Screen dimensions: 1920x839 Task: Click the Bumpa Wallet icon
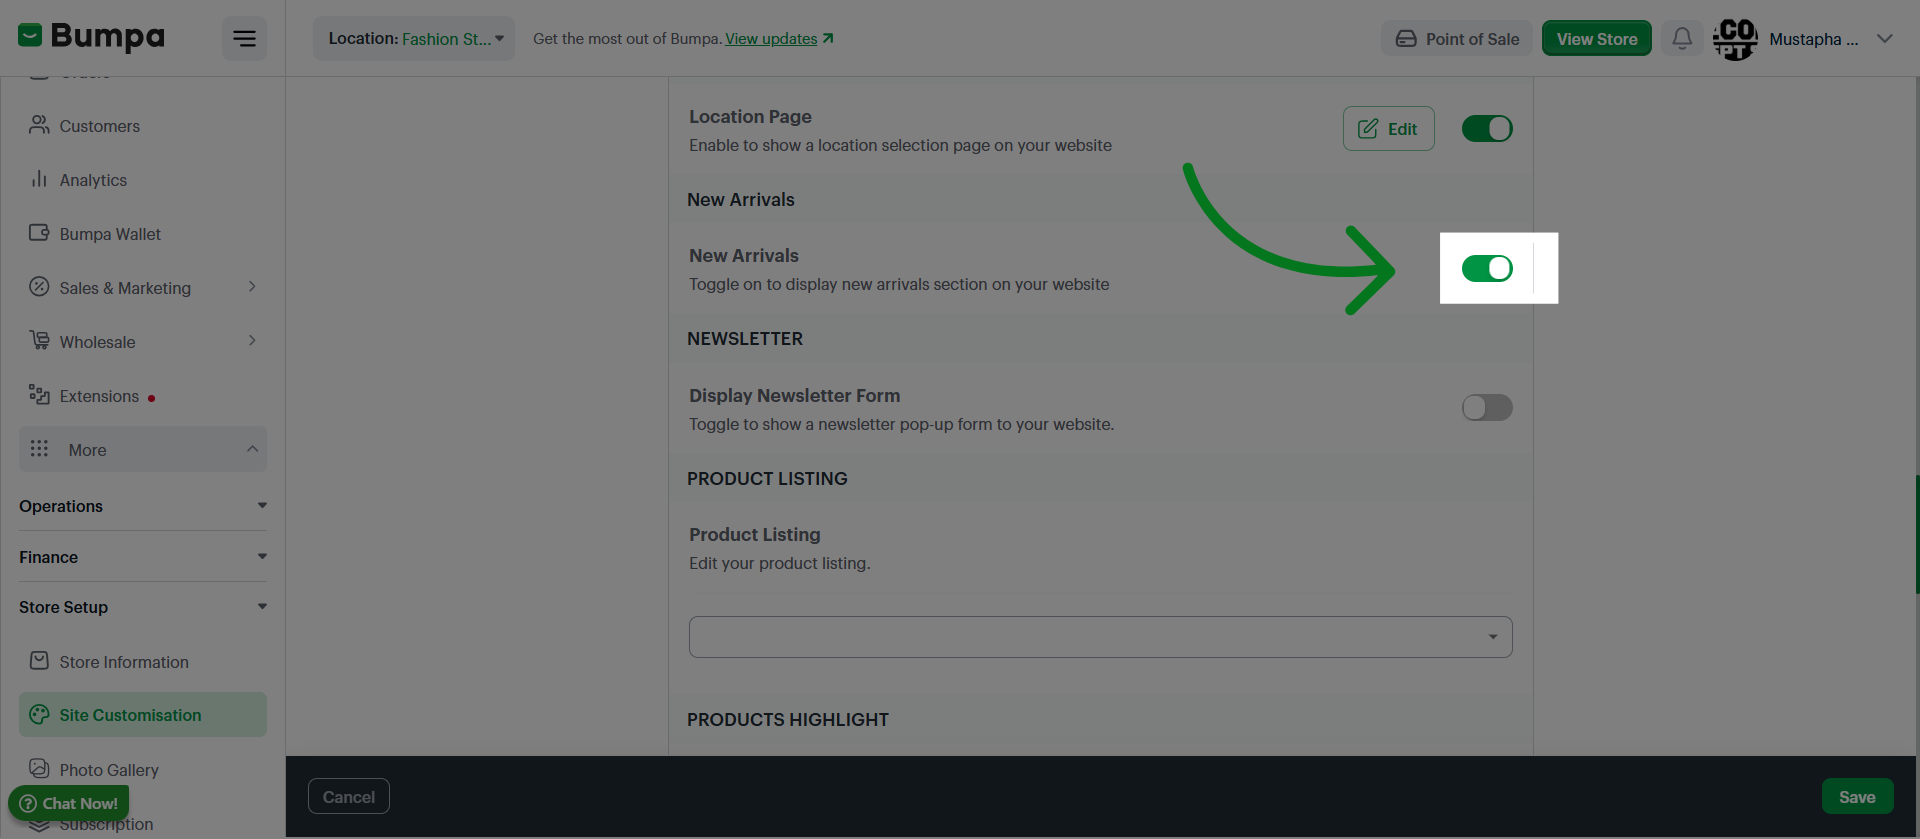click(39, 233)
